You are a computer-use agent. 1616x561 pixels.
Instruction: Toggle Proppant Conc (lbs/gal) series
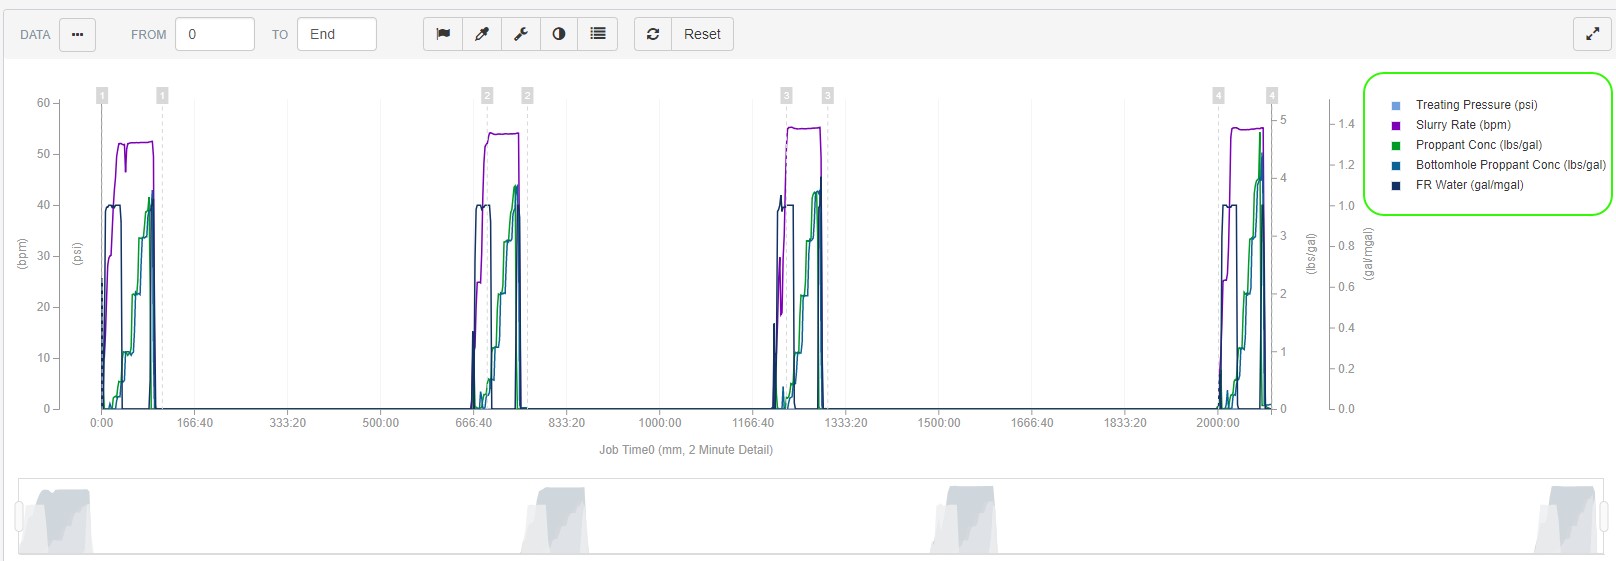point(1479,145)
